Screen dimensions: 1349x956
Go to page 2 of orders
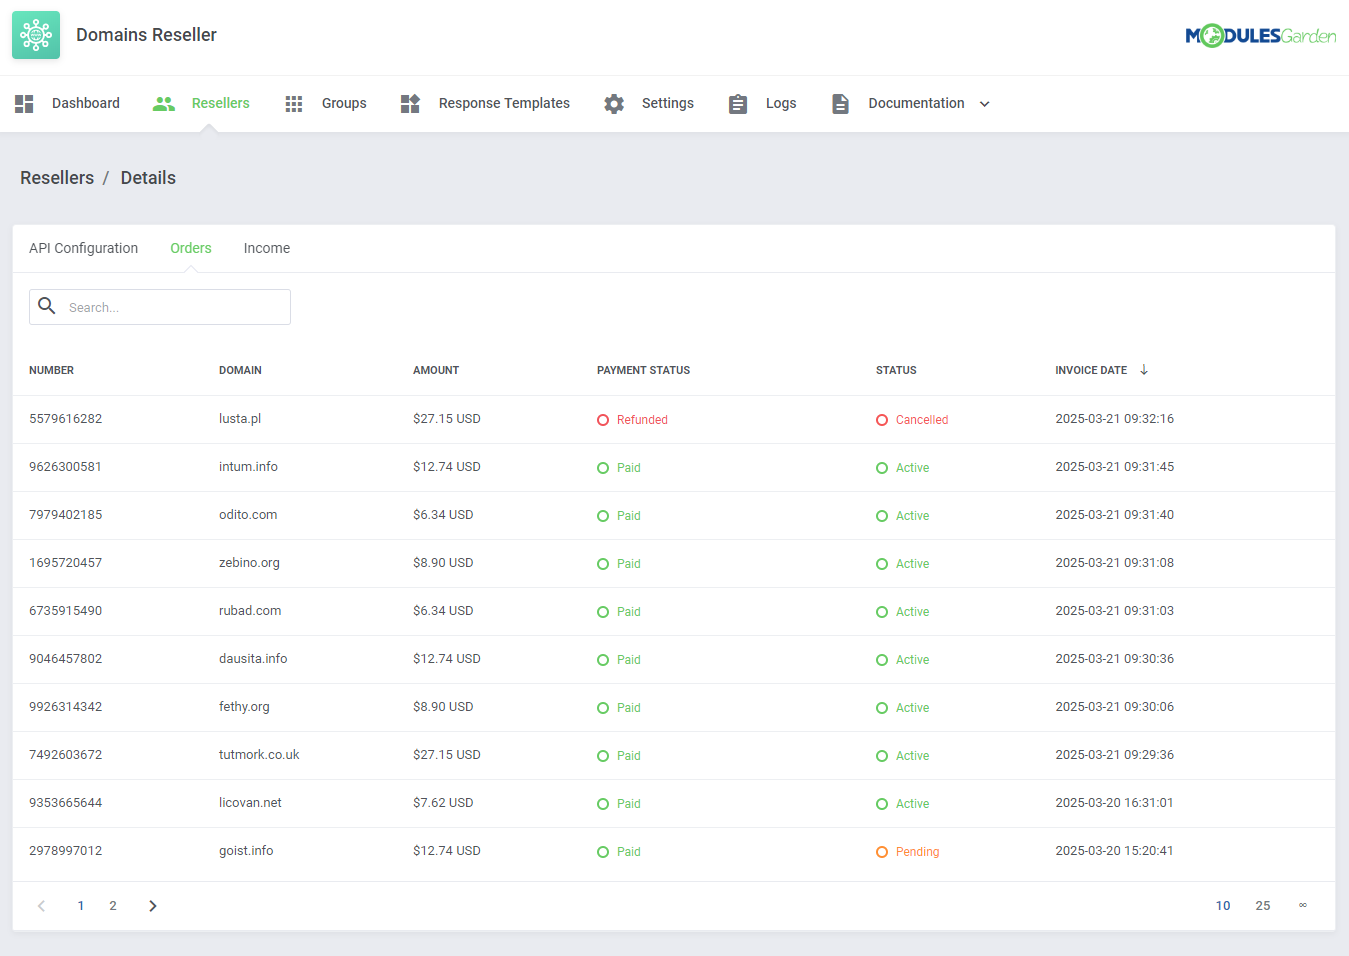click(112, 905)
